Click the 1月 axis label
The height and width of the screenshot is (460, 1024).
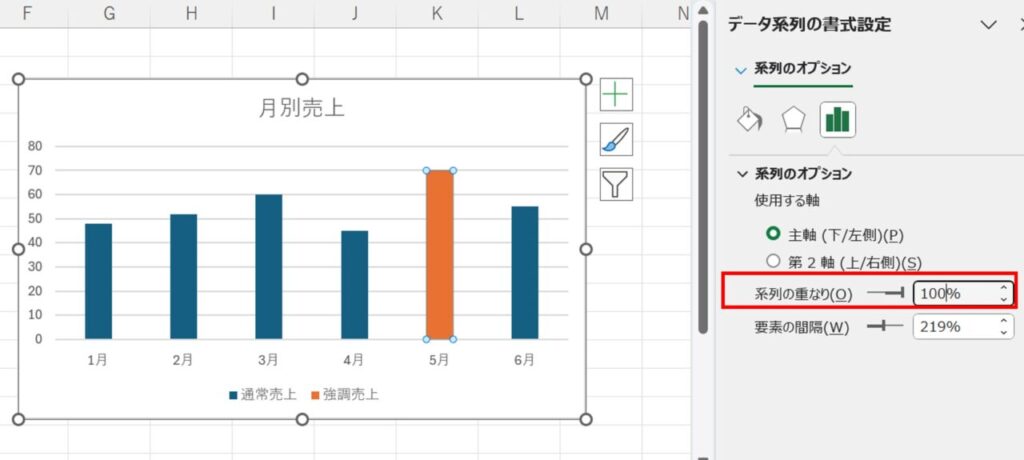98,360
